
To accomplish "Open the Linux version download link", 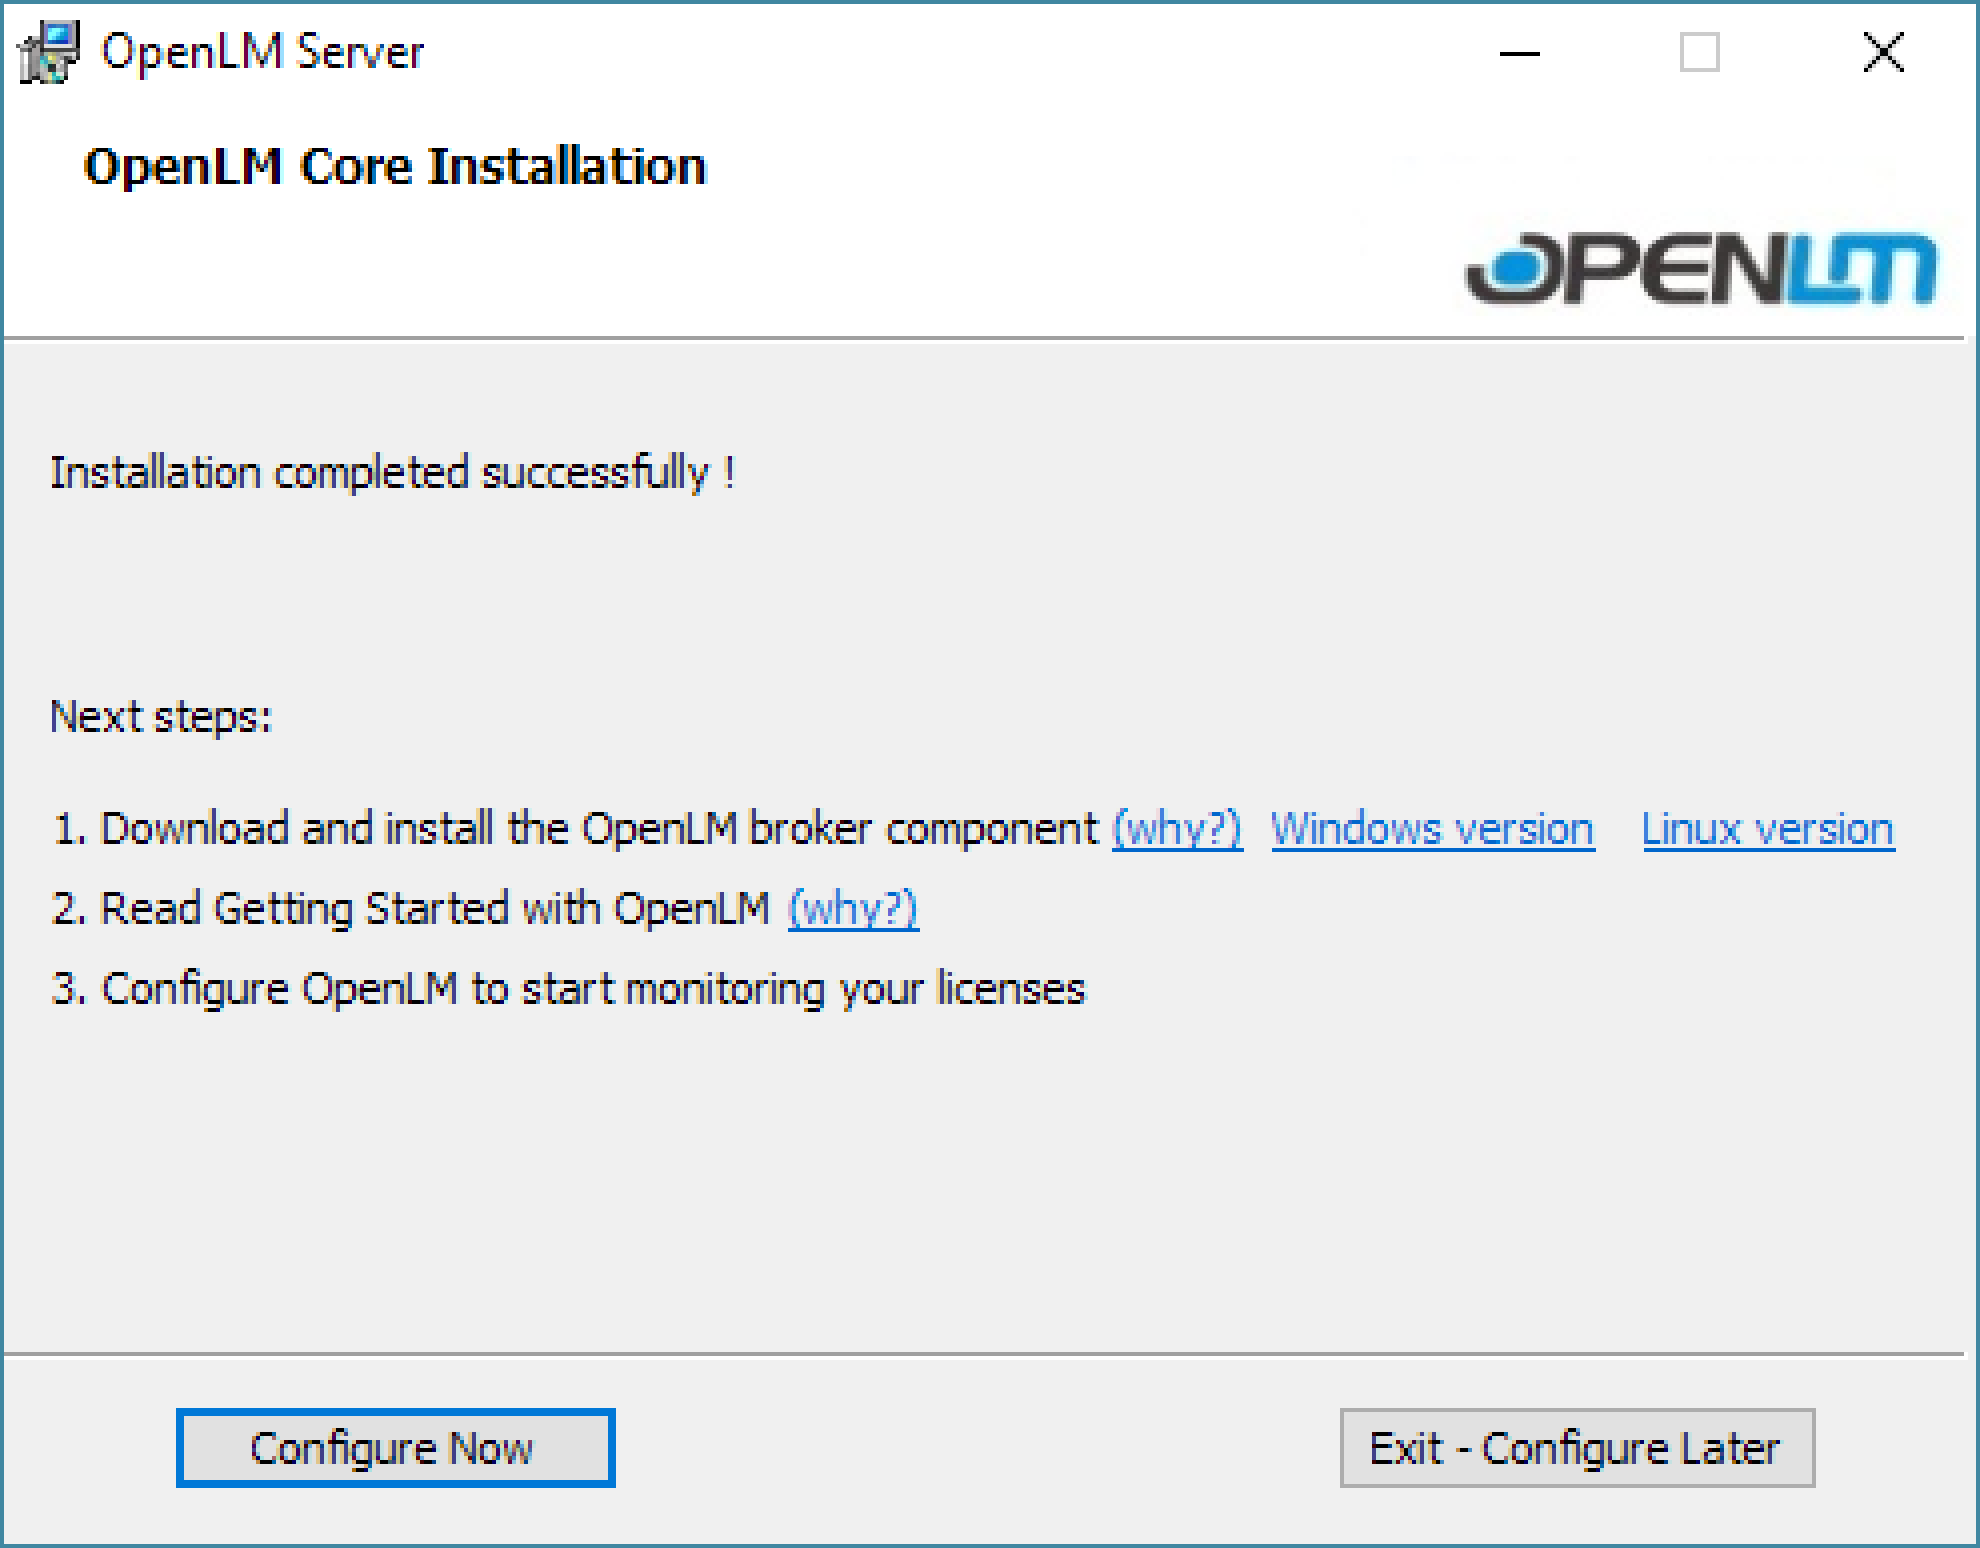I will (x=1767, y=829).
